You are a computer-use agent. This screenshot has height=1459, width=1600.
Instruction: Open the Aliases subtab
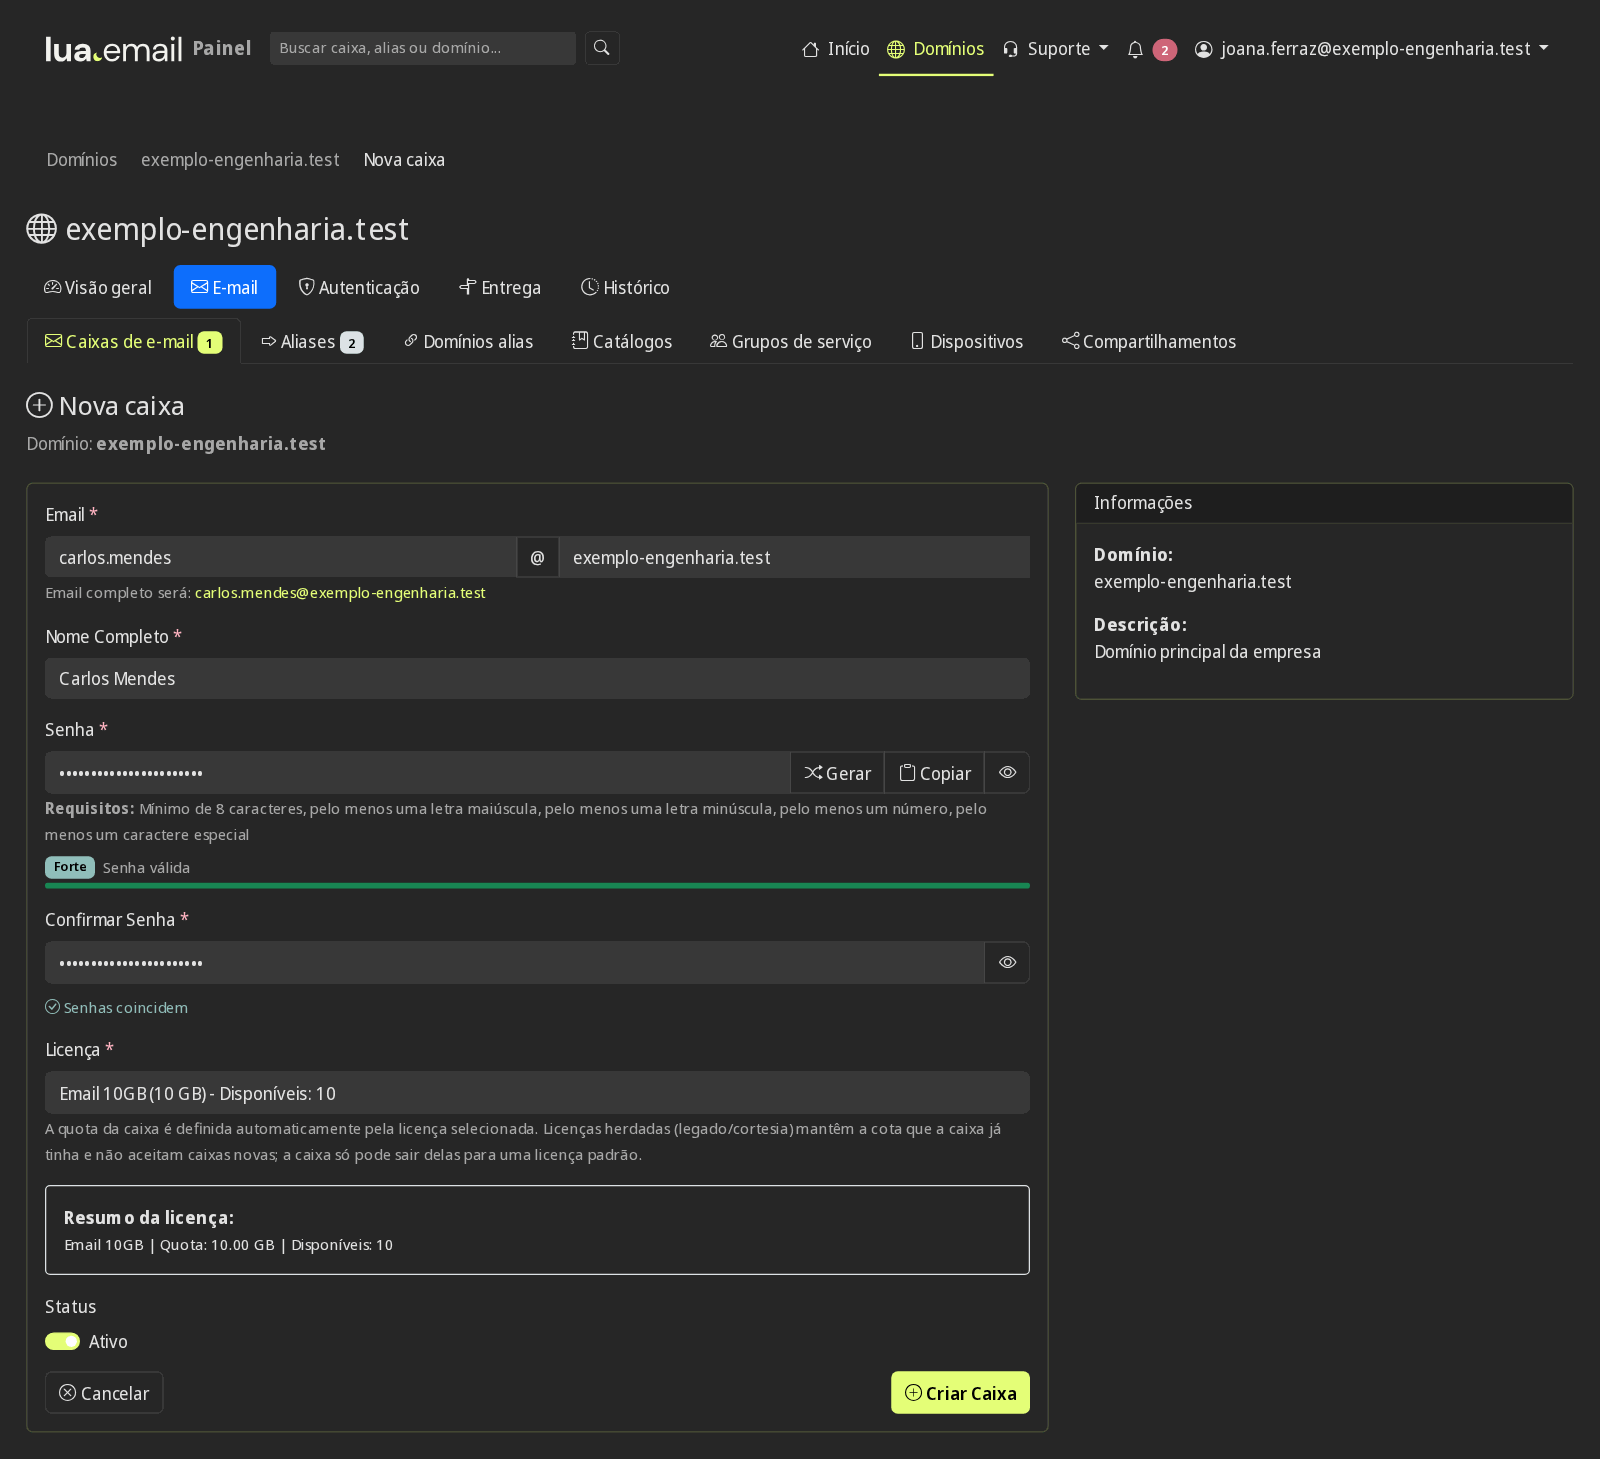[x=313, y=342]
